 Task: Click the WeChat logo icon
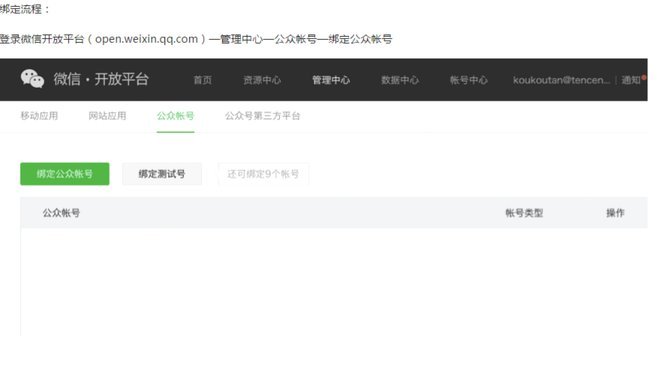click(x=32, y=78)
